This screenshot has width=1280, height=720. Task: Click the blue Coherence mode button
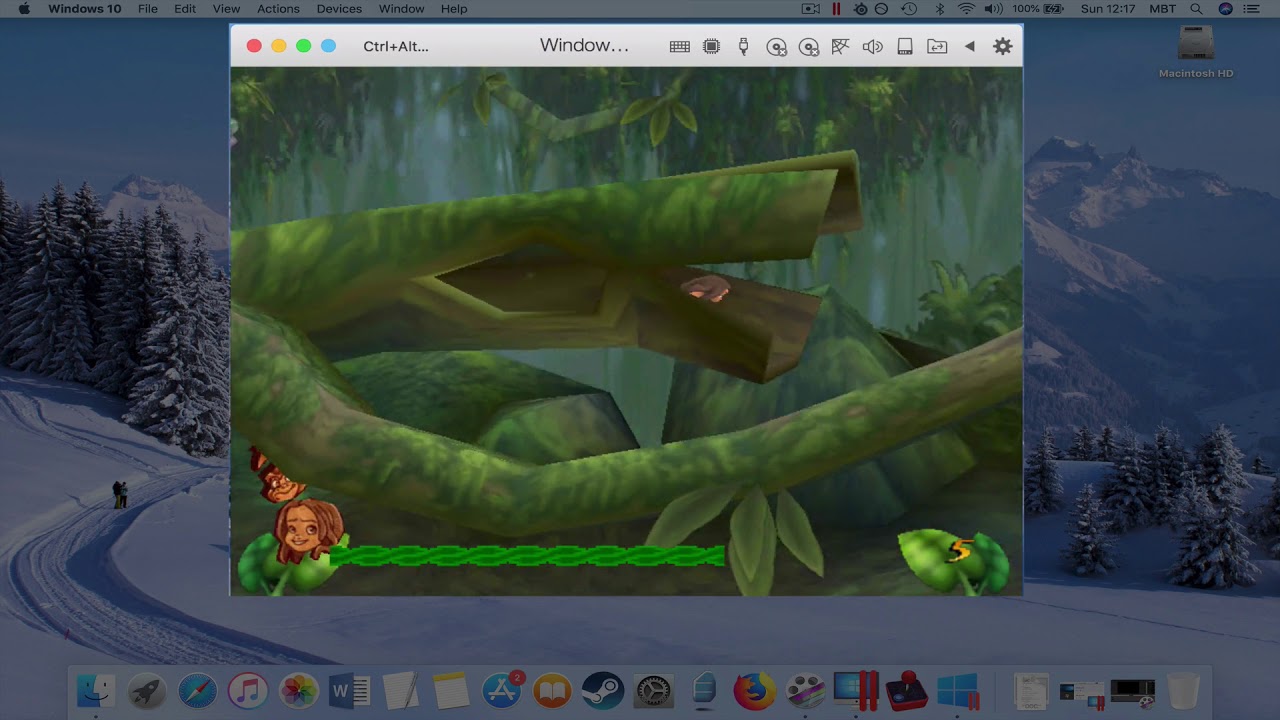pos(328,46)
